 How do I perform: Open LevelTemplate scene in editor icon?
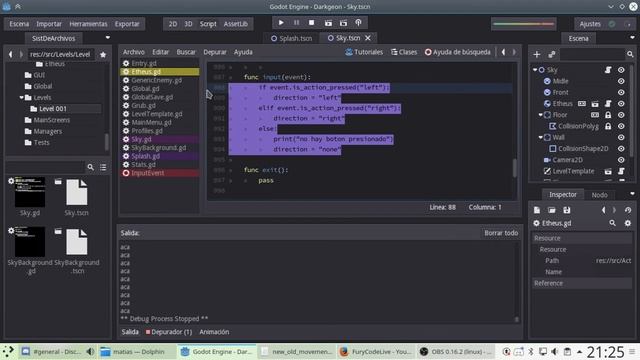608,171
